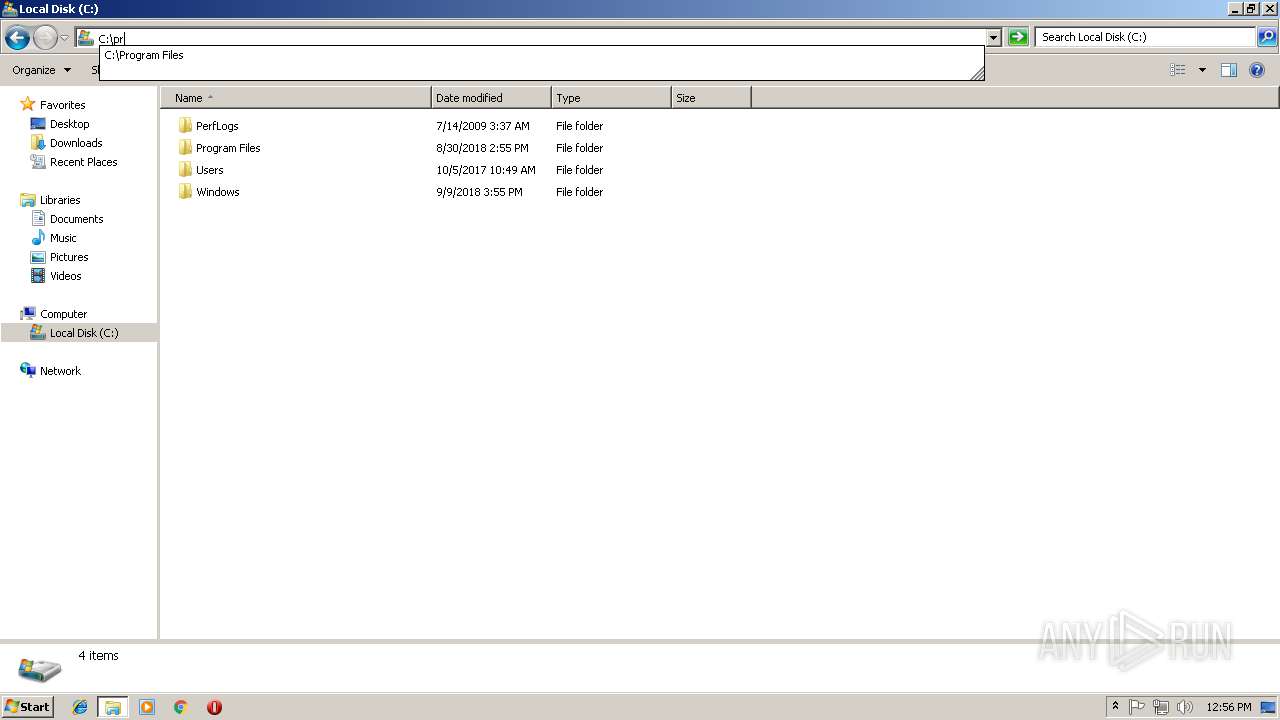Select the Users folder icon
This screenshot has width=1280, height=720.
[185, 170]
